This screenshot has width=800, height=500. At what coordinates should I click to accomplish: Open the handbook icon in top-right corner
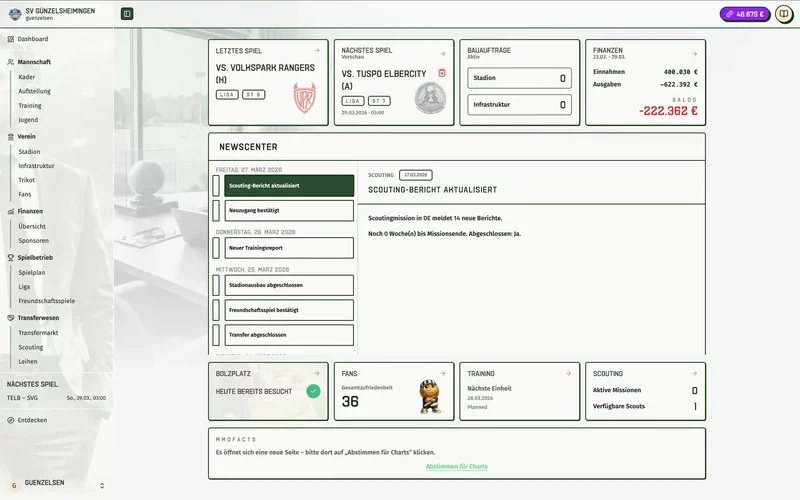tap(784, 14)
